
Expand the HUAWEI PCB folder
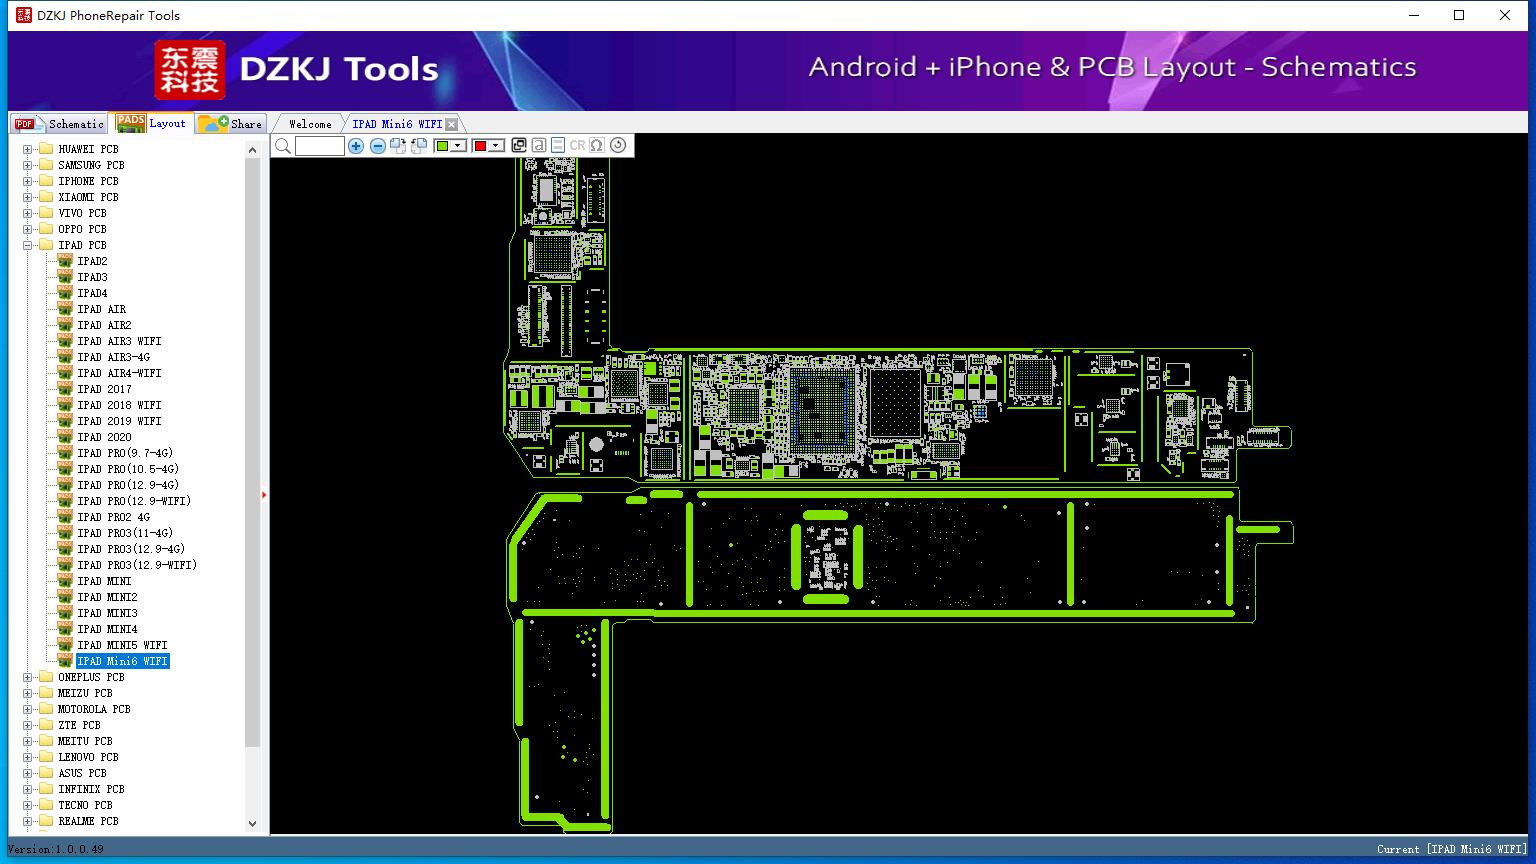click(x=28, y=149)
